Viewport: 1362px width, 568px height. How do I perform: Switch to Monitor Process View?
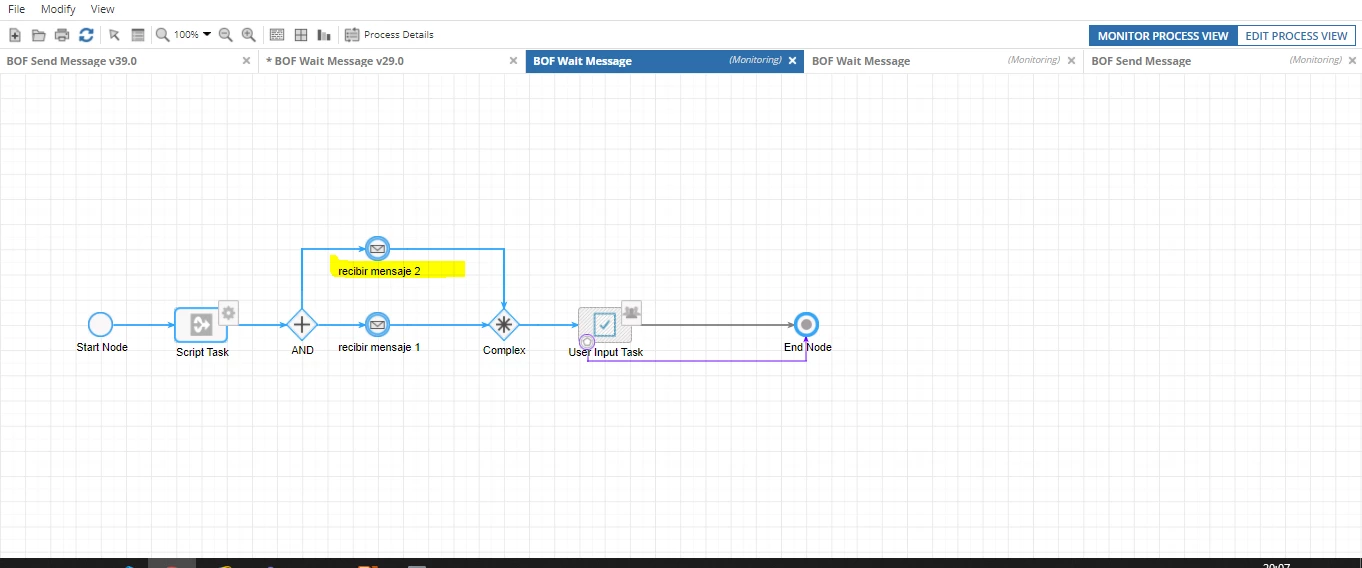[x=1163, y=36]
